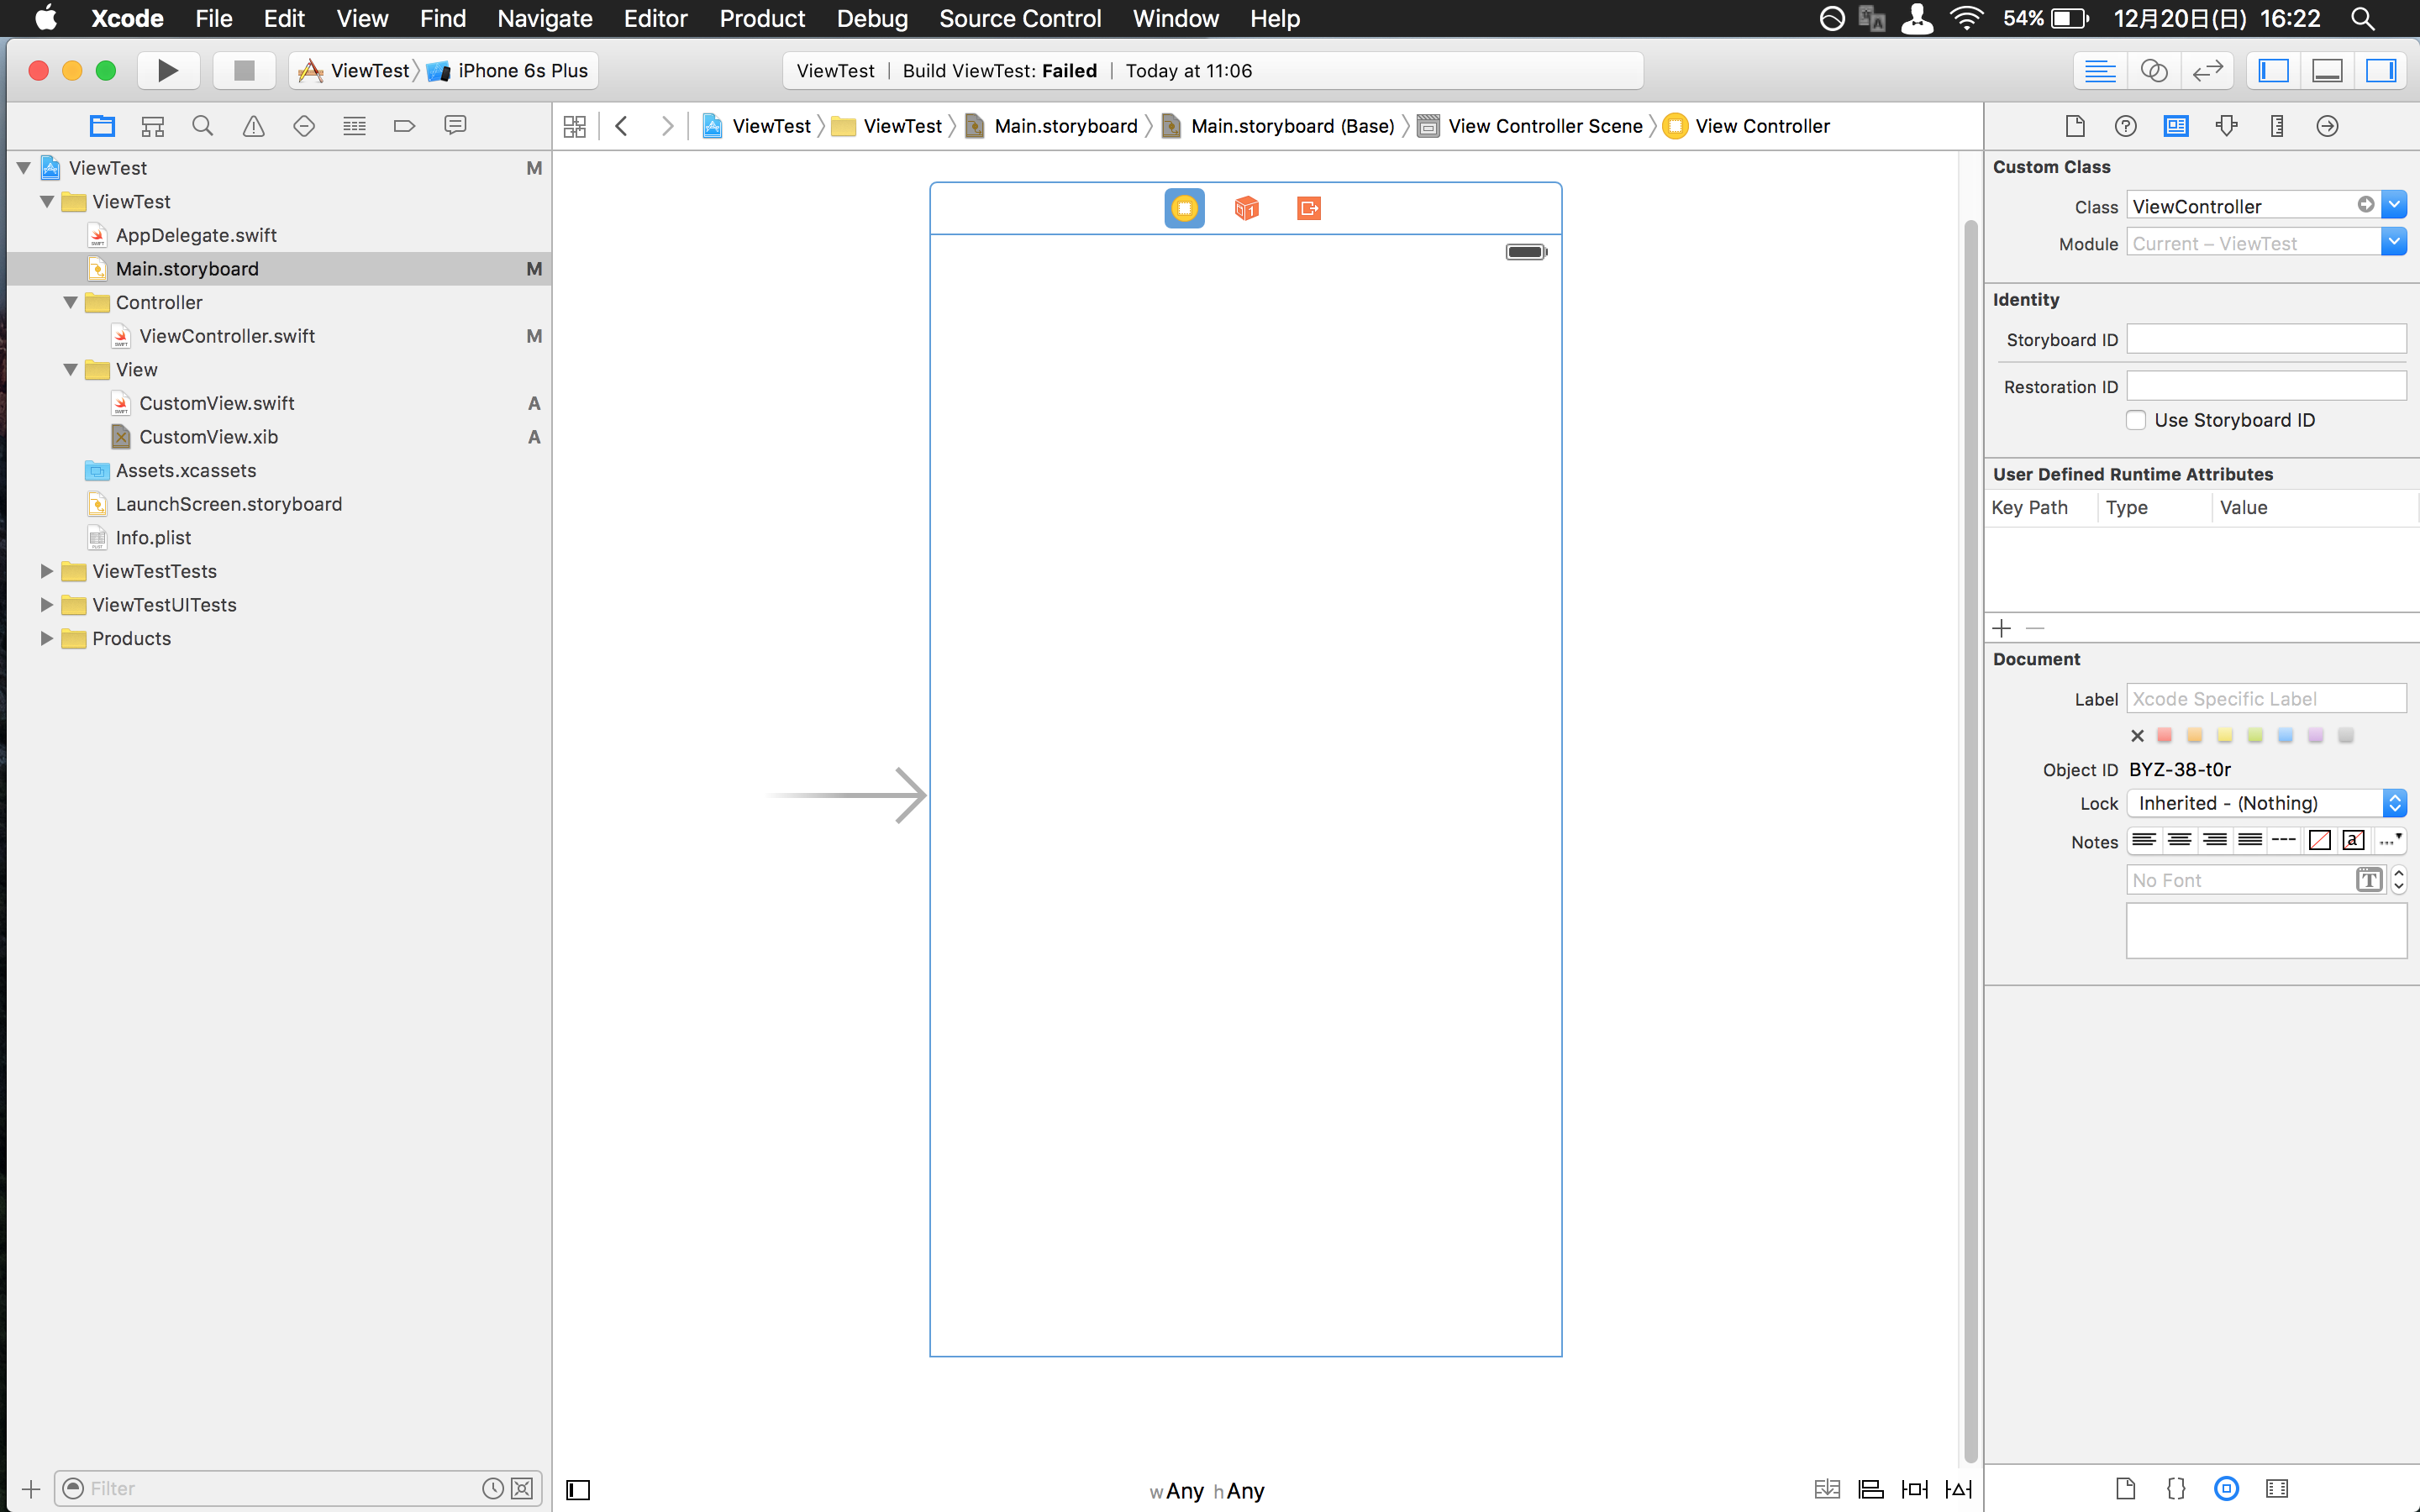Enable Use Storyboard ID
Viewport: 2420px width, 1512px height.
pyautogui.click(x=2137, y=420)
